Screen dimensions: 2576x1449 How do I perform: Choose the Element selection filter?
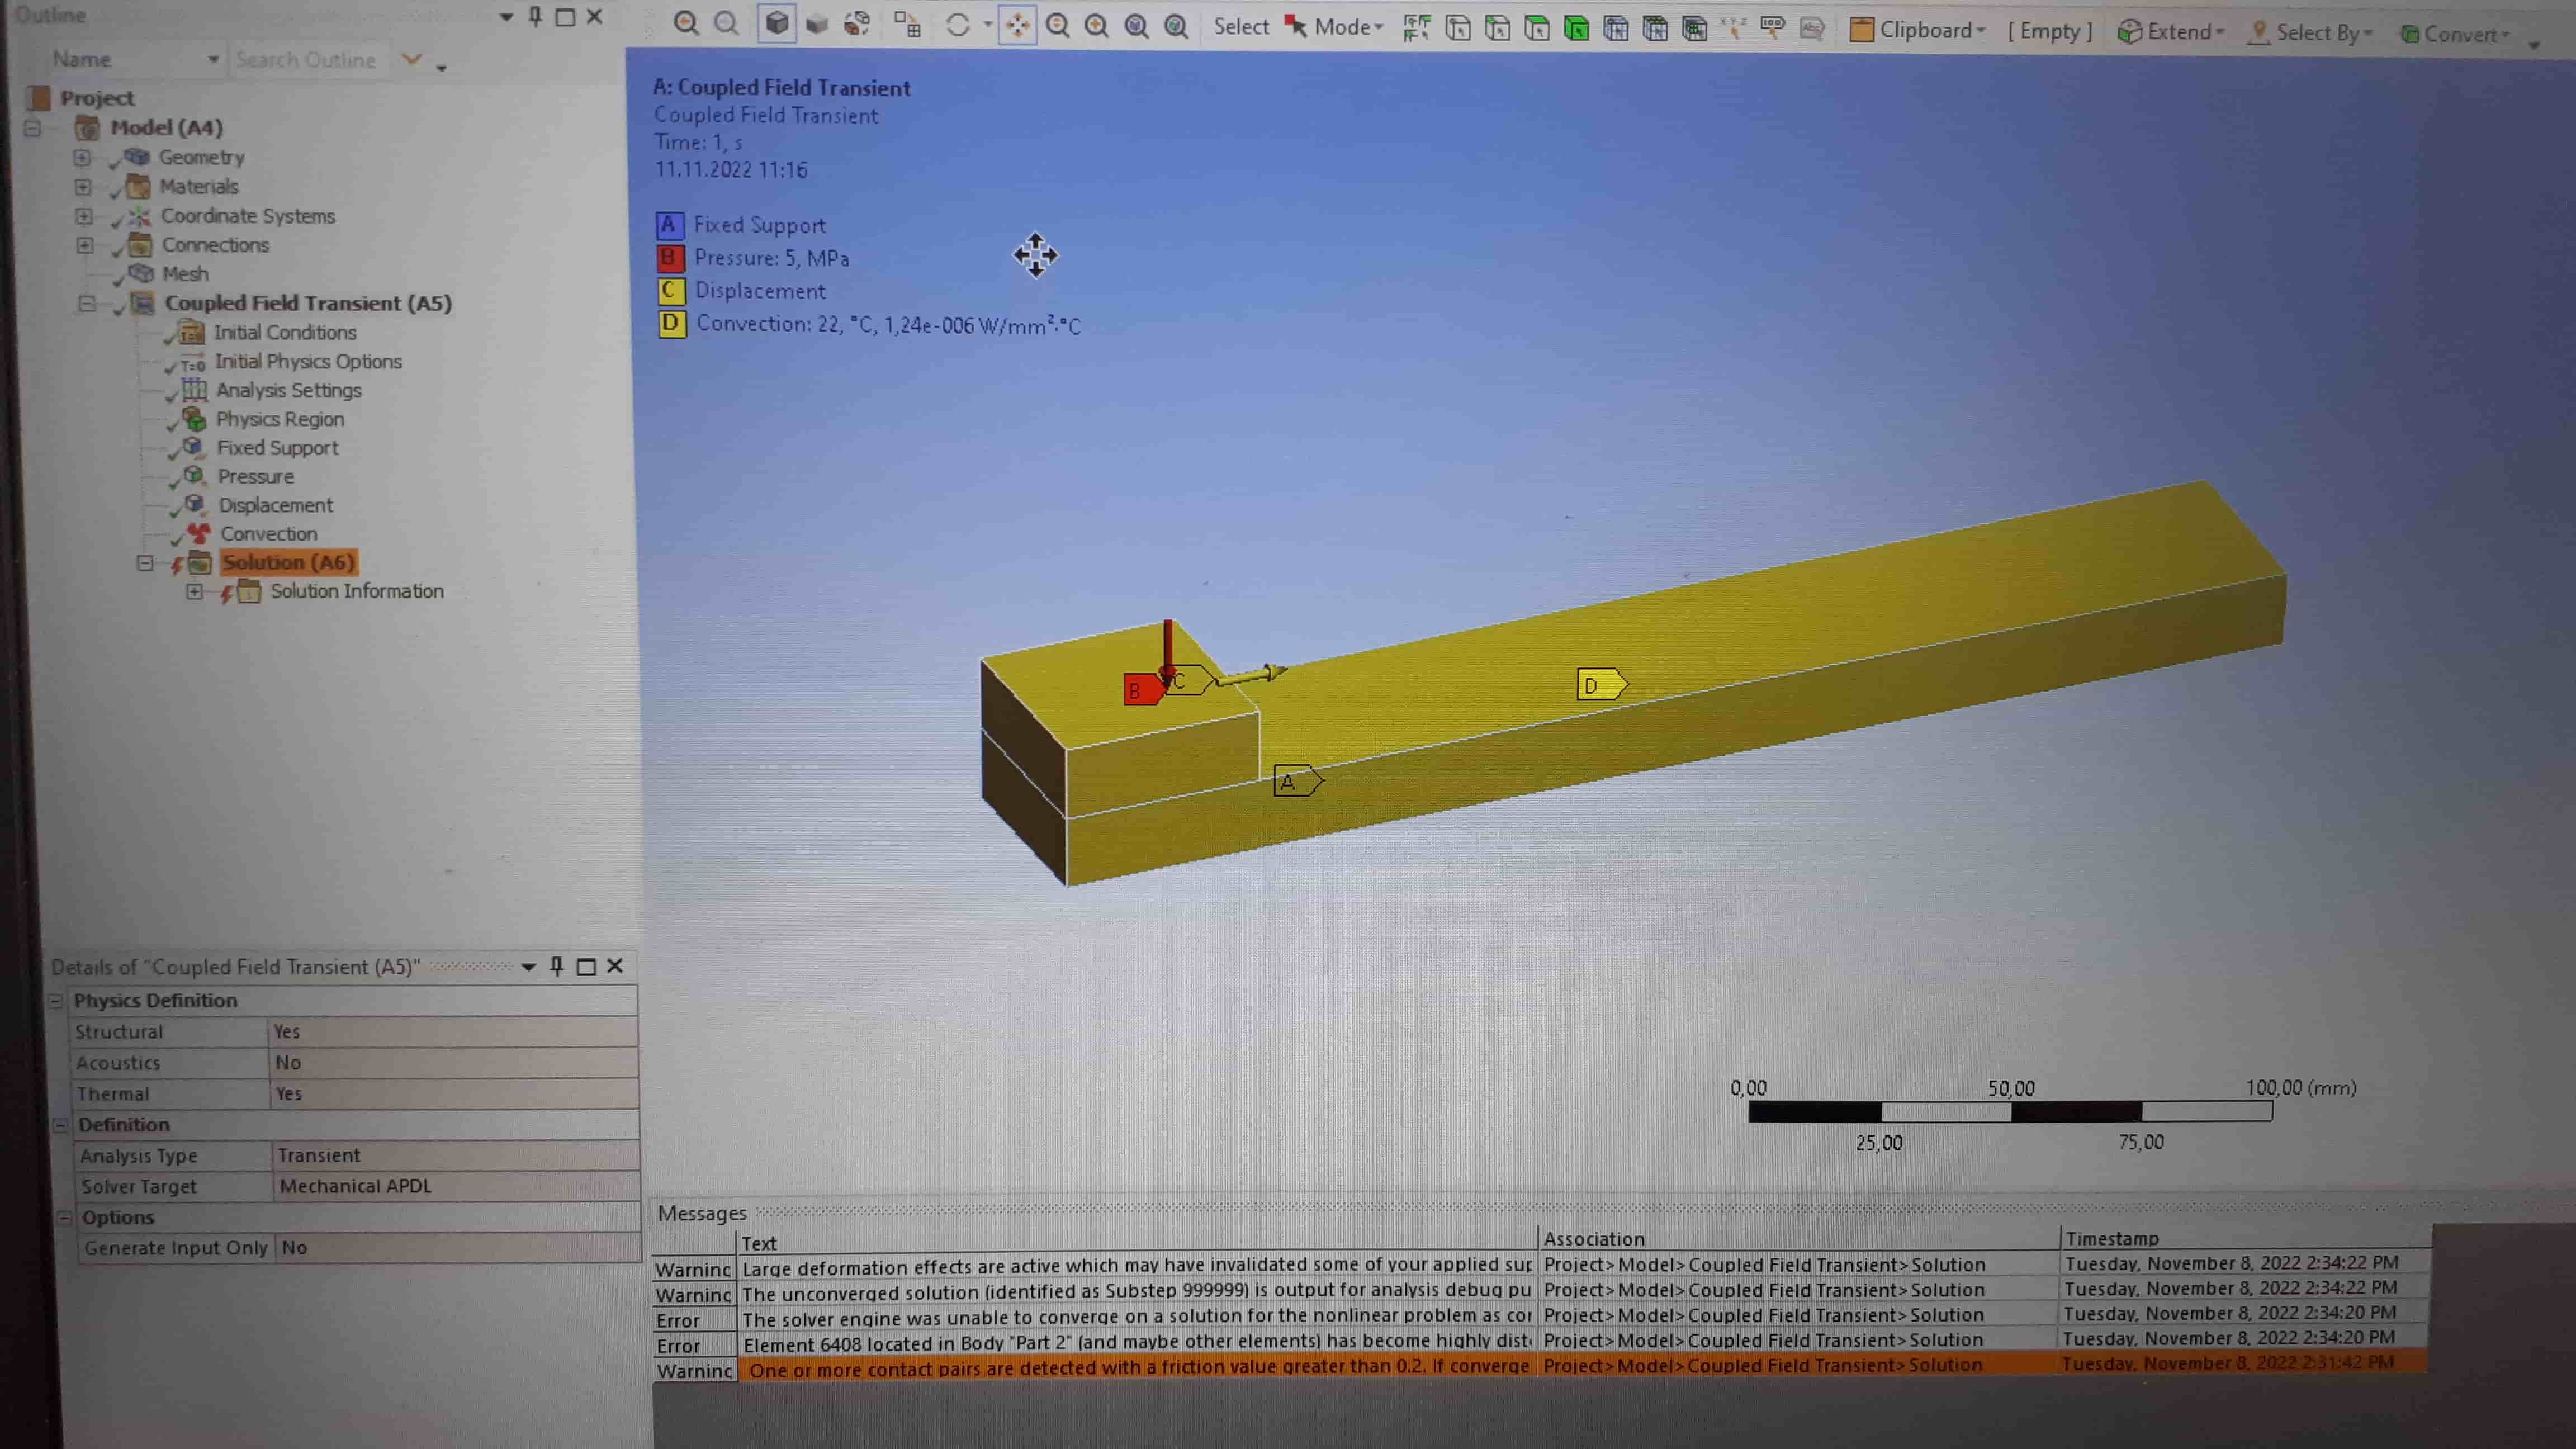tap(1694, 29)
